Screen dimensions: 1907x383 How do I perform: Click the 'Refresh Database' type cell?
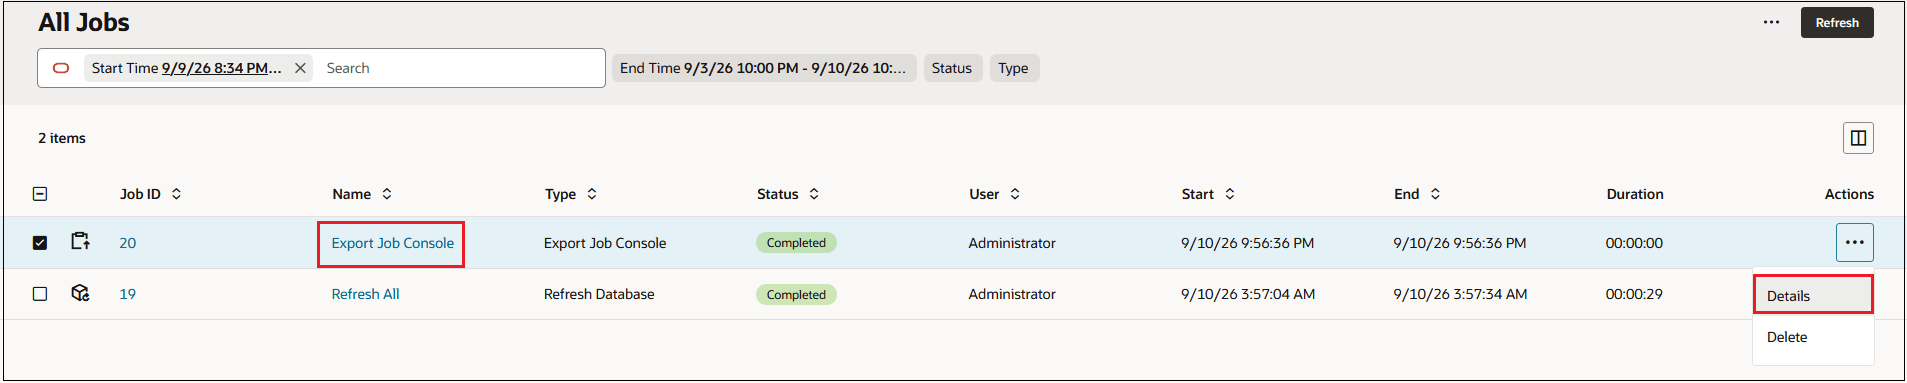(x=599, y=294)
